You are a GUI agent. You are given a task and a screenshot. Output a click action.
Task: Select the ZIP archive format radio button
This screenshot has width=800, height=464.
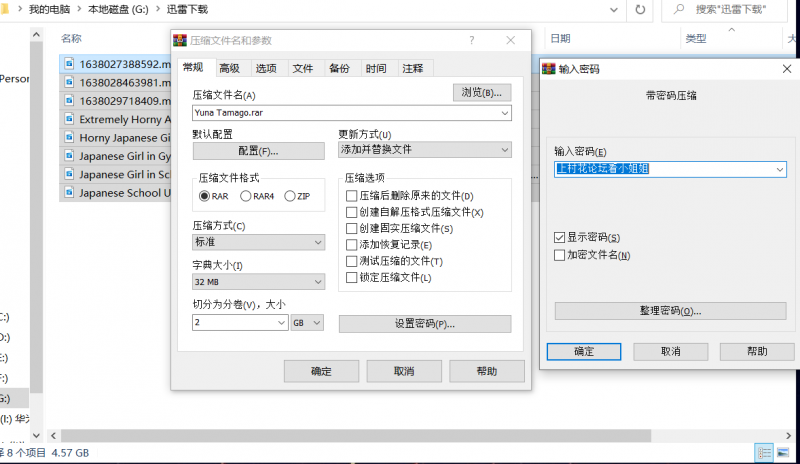pos(291,196)
